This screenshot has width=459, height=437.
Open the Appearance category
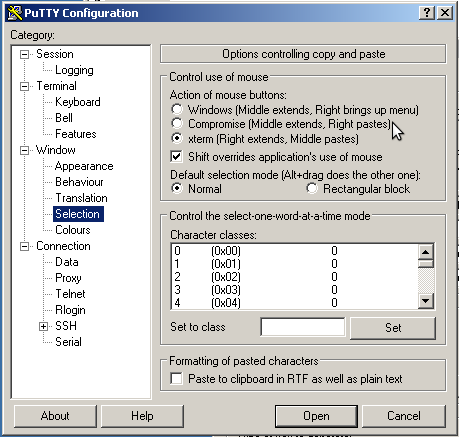tap(84, 166)
